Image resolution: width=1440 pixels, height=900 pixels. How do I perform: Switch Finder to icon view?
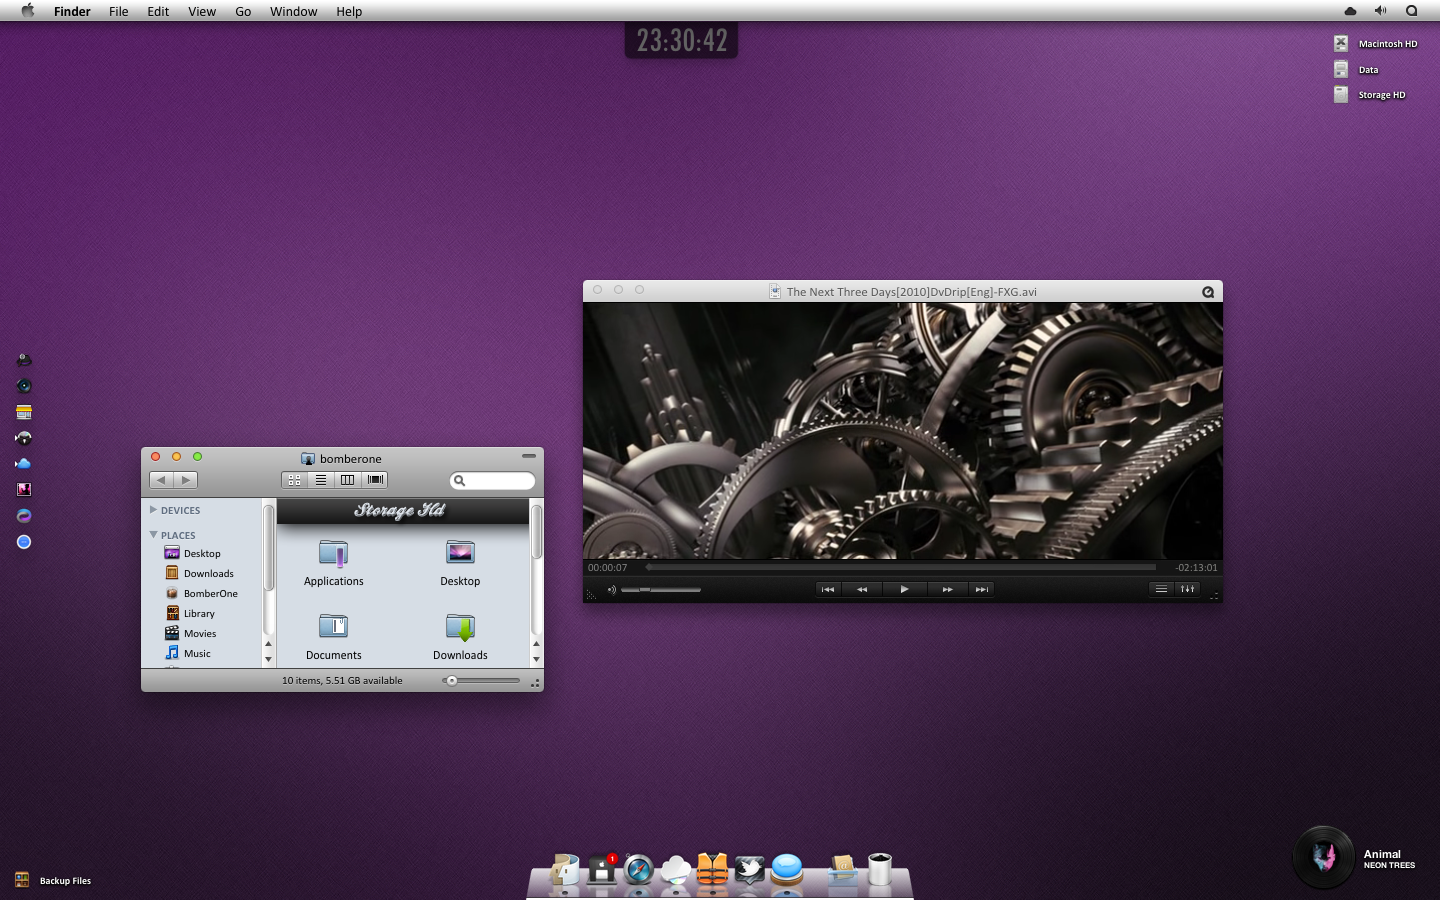click(x=294, y=480)
